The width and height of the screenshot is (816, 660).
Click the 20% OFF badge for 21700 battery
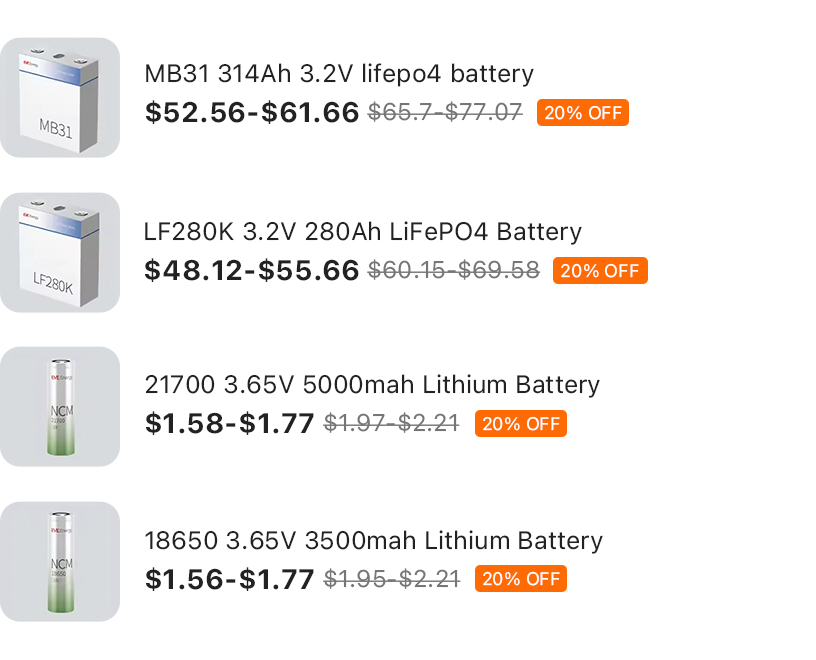tap(520, 424)
